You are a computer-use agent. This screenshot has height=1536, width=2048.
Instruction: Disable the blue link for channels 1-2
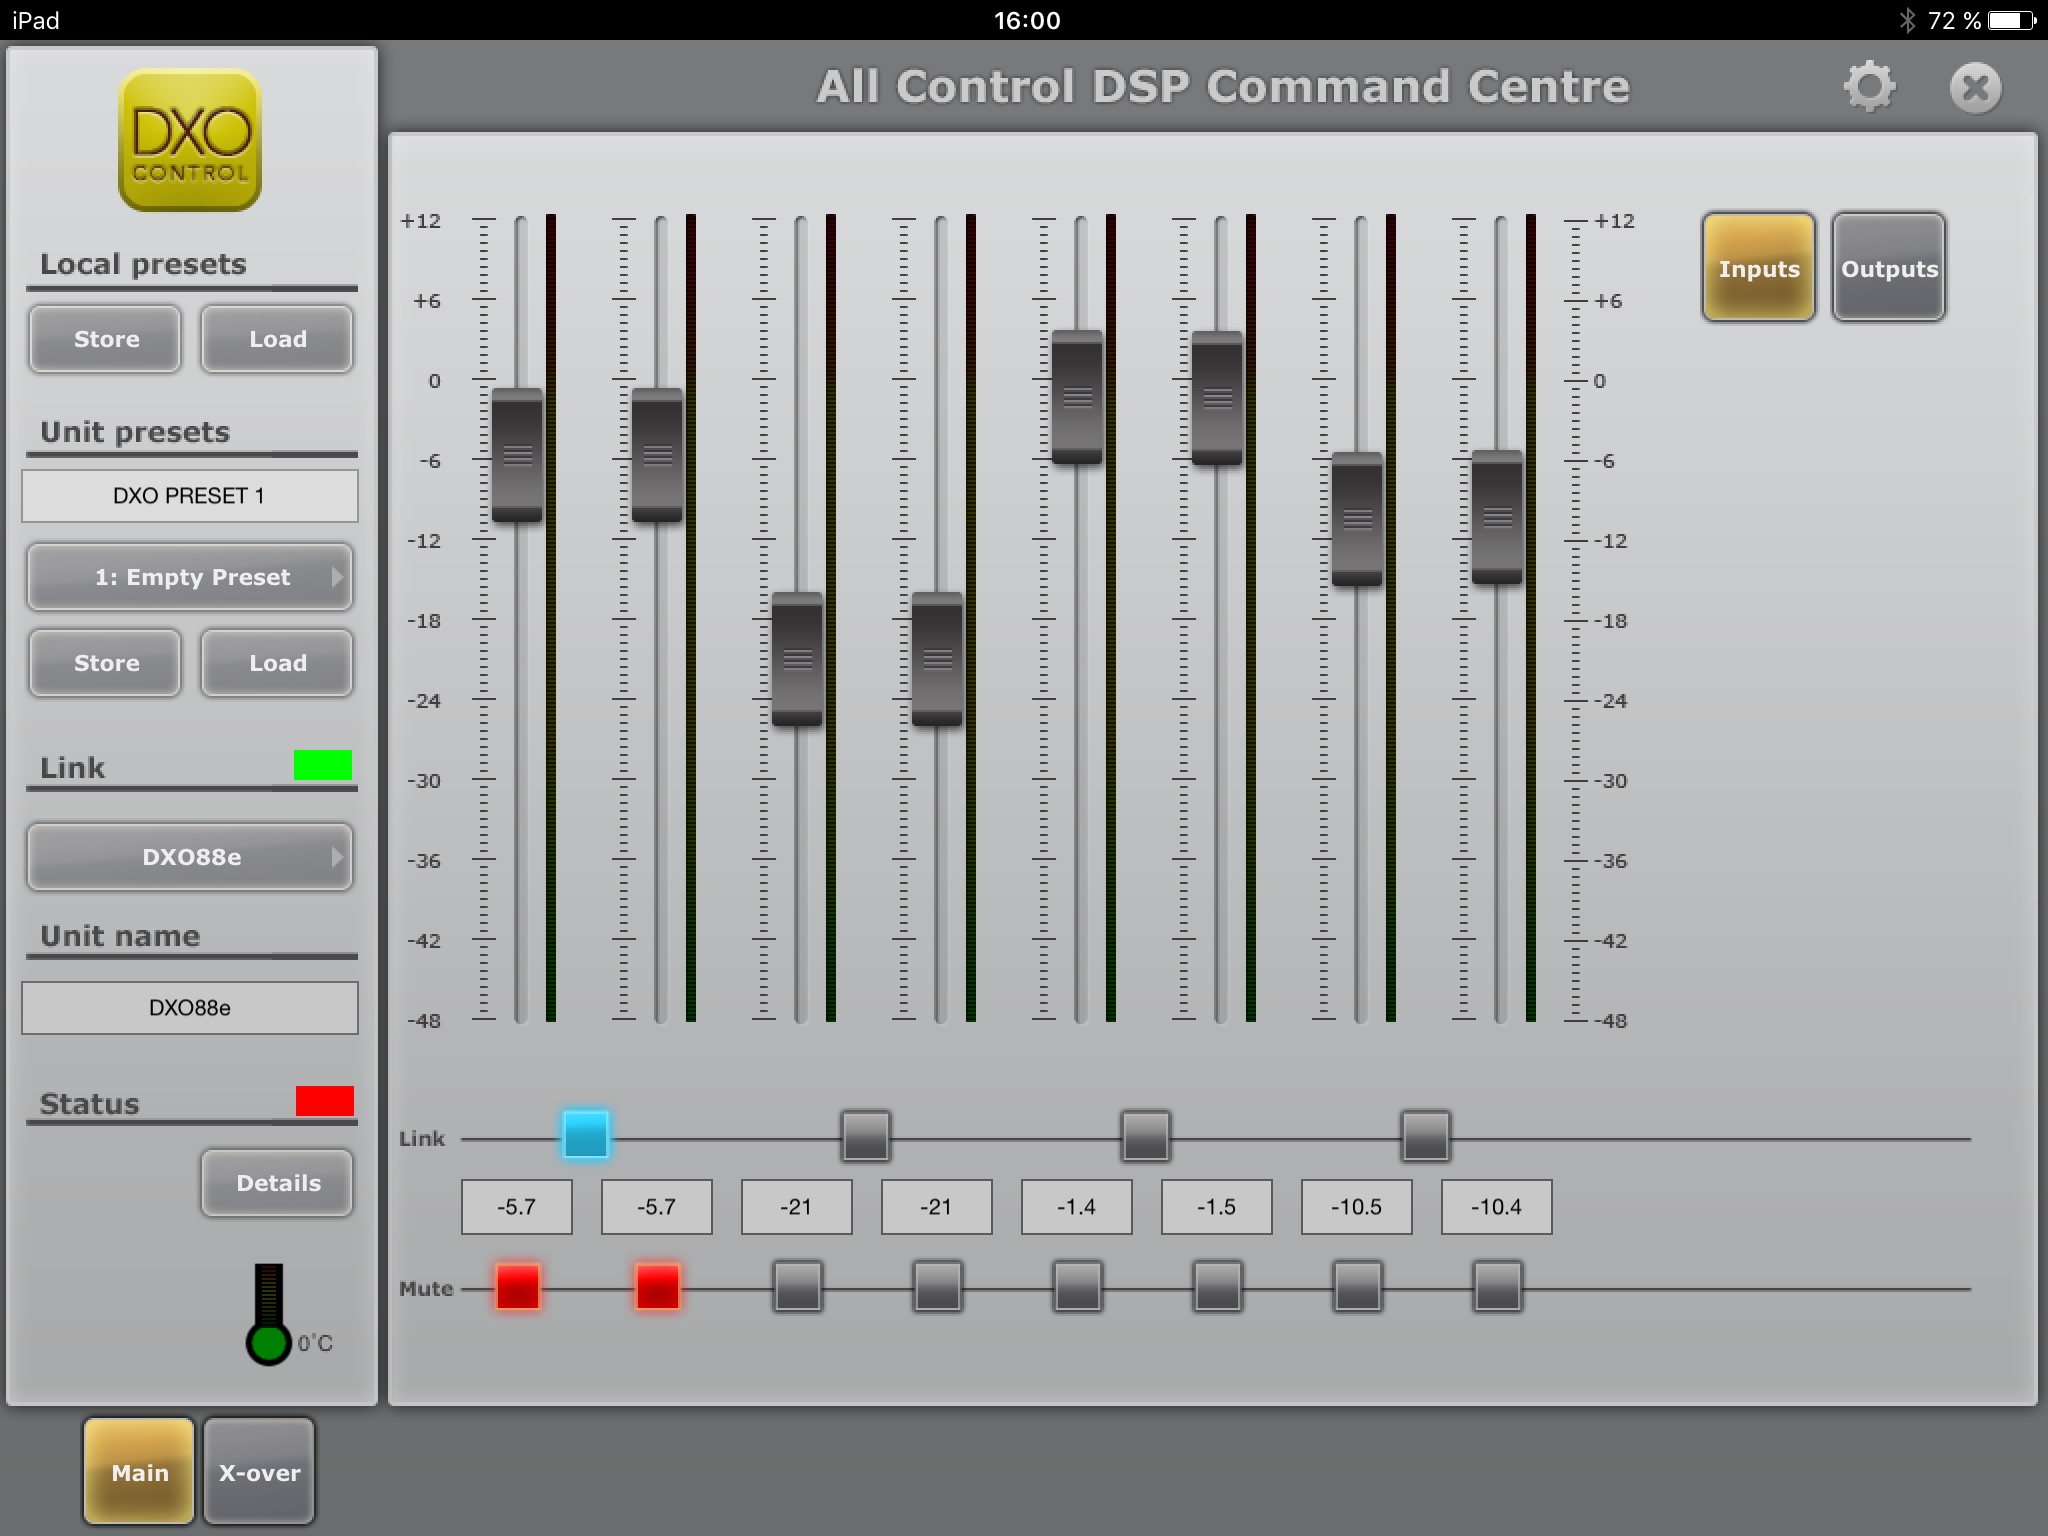pyautogui.click(x=586, y=1135)
